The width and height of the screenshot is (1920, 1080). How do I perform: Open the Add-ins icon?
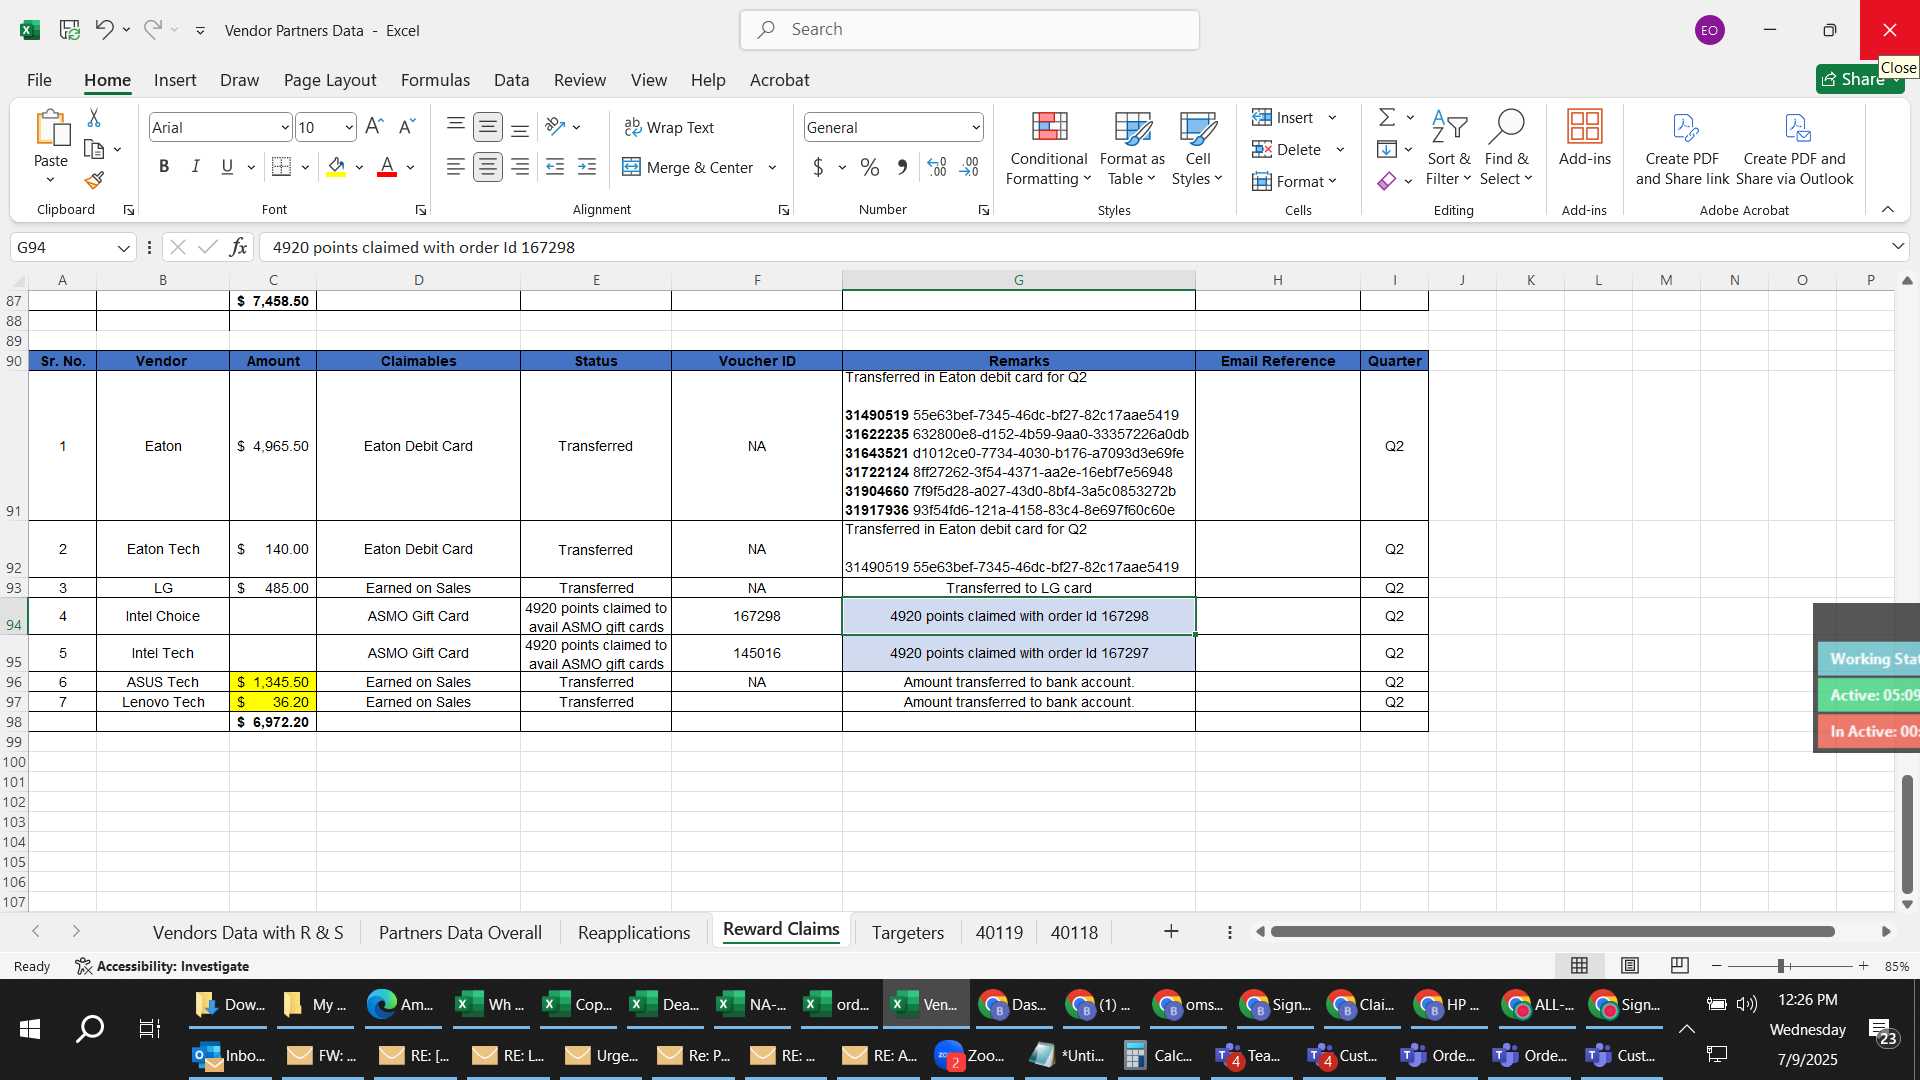[x=1585, y=138]
